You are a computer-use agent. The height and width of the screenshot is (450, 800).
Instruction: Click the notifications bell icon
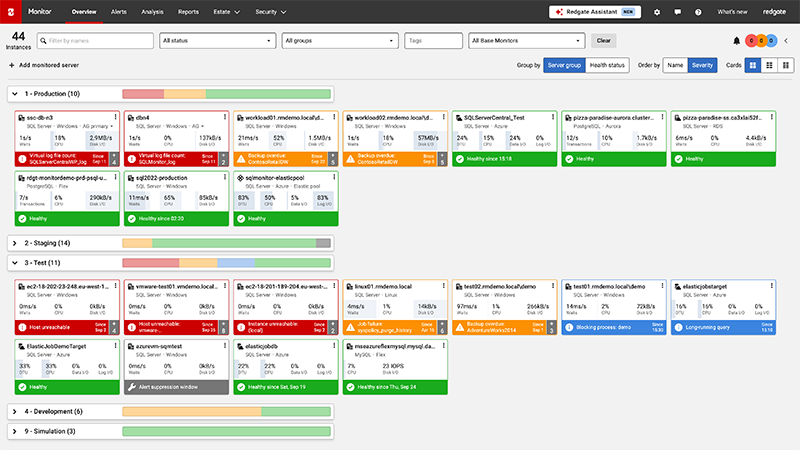736,41
